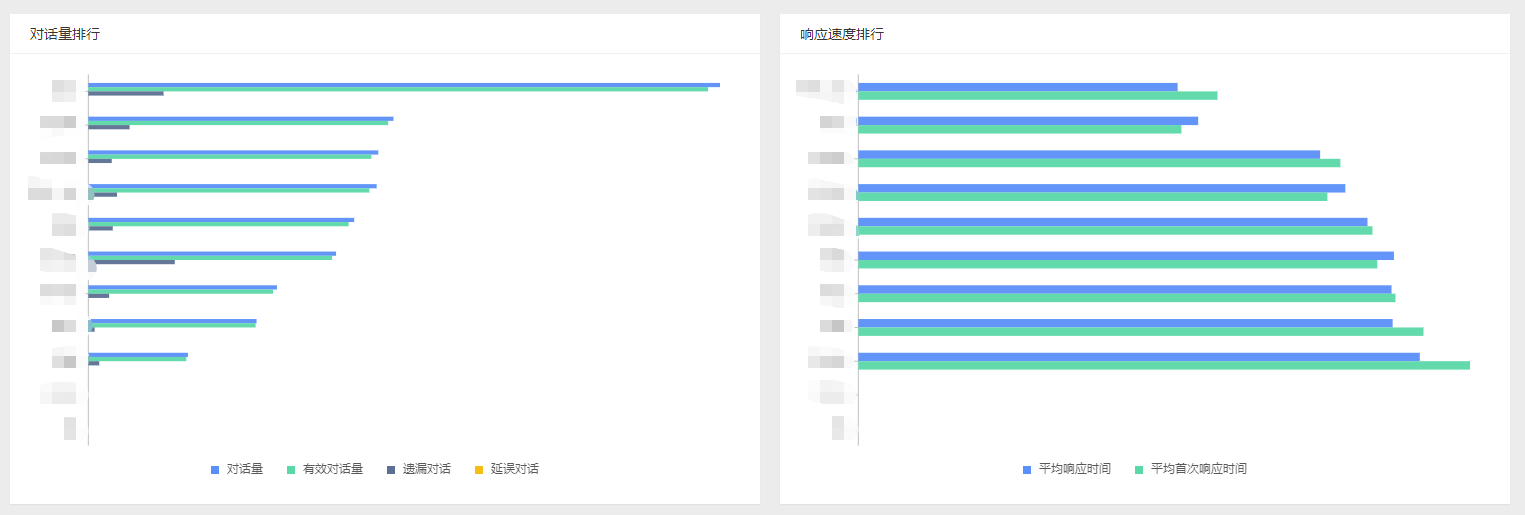Viewport: 1525px width, 515px height.
Task: Click the blue 对话量 legend color square
Action: [x=215, y=469]
